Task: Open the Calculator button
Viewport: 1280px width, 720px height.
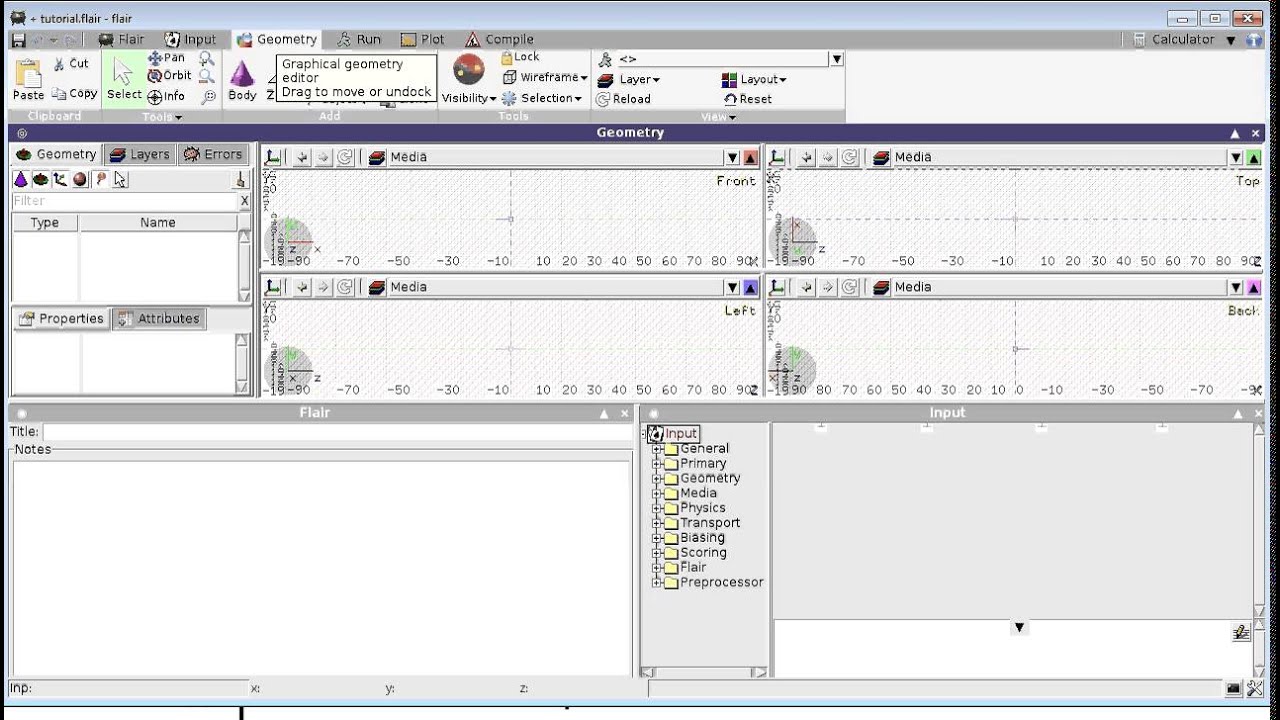Action: coord(1174,40)
